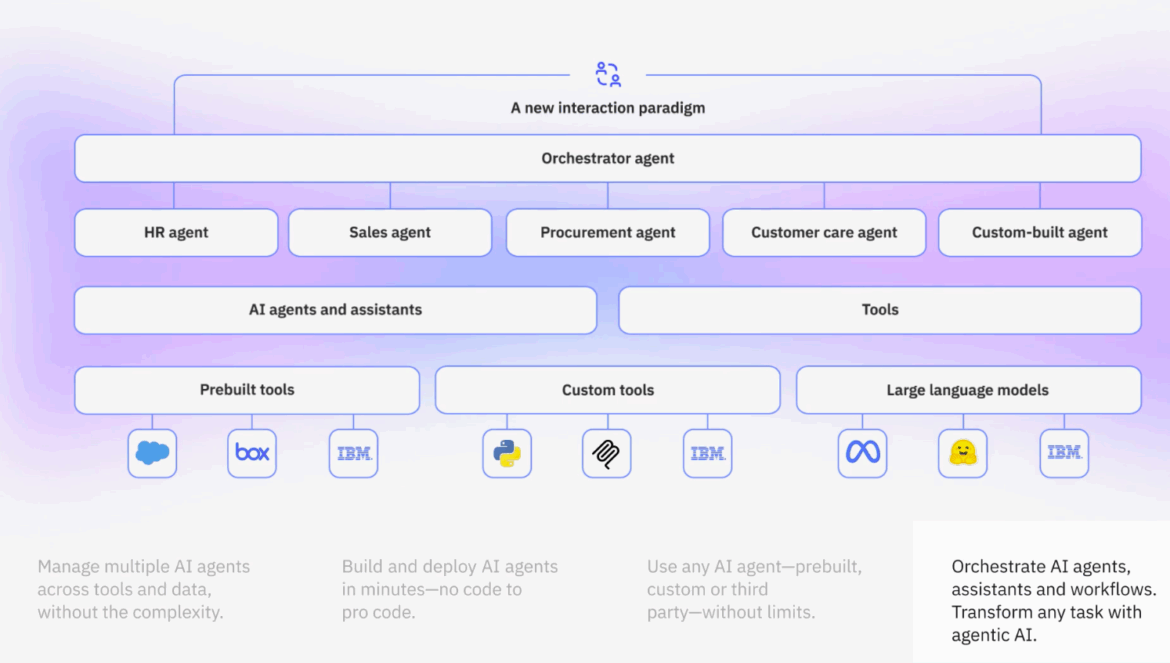
Task: Click the black swirl icon under Custom tools
Action: [607, 453]
